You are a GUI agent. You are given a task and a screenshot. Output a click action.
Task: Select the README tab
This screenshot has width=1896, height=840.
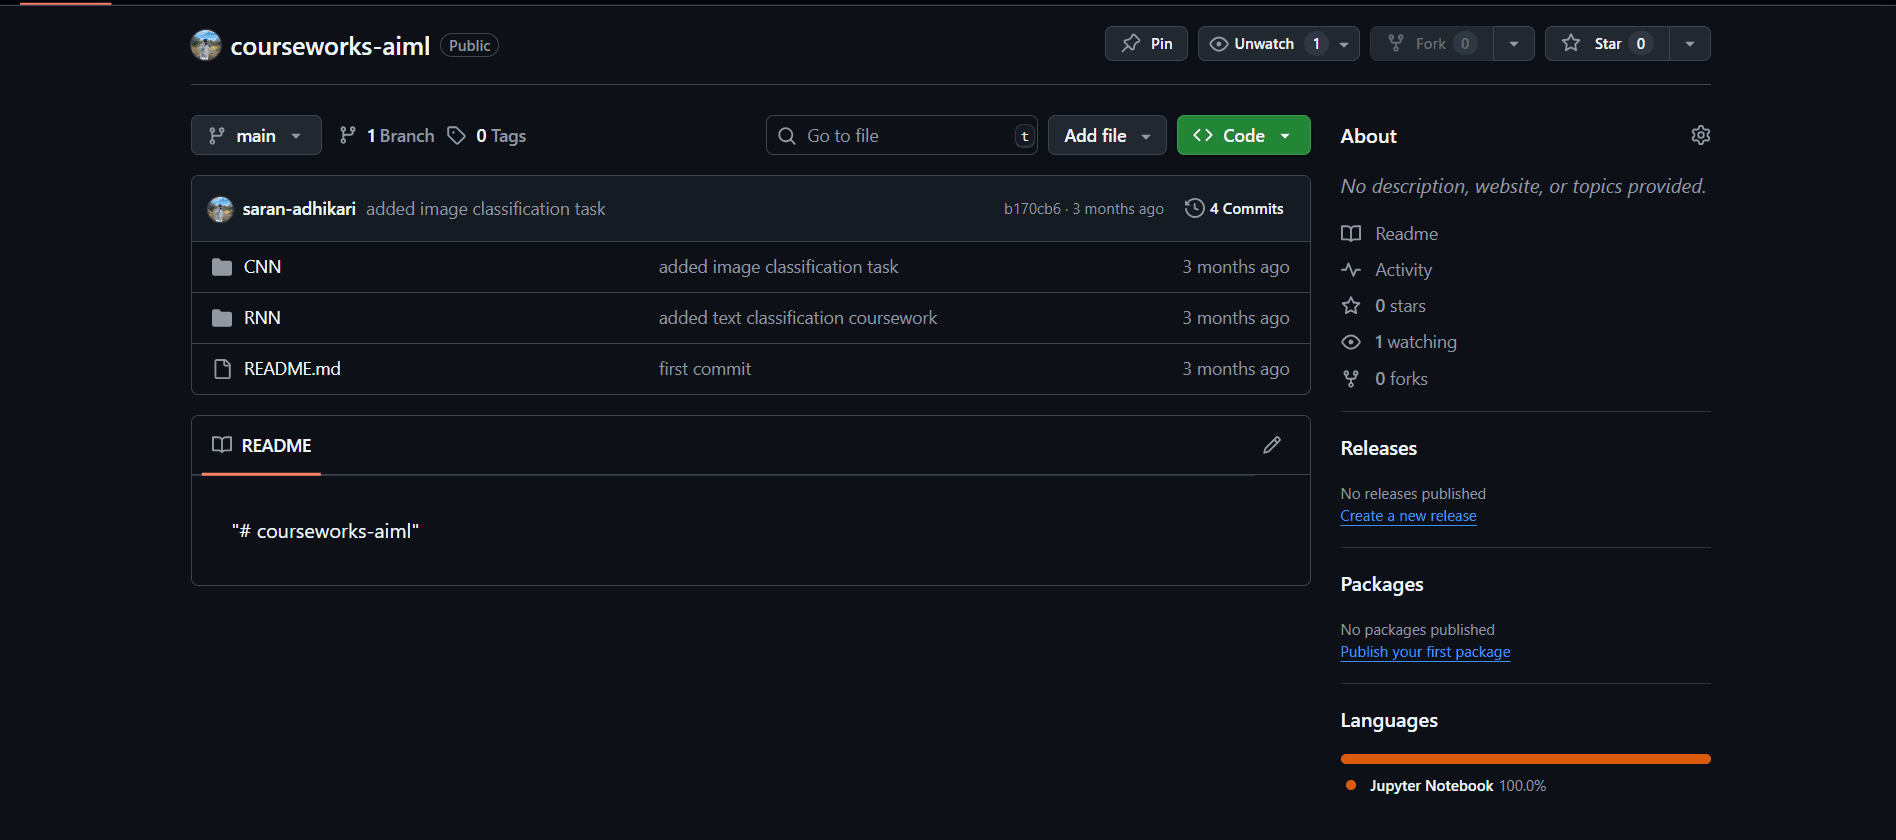pyautogui.click(x=262, y=446)
